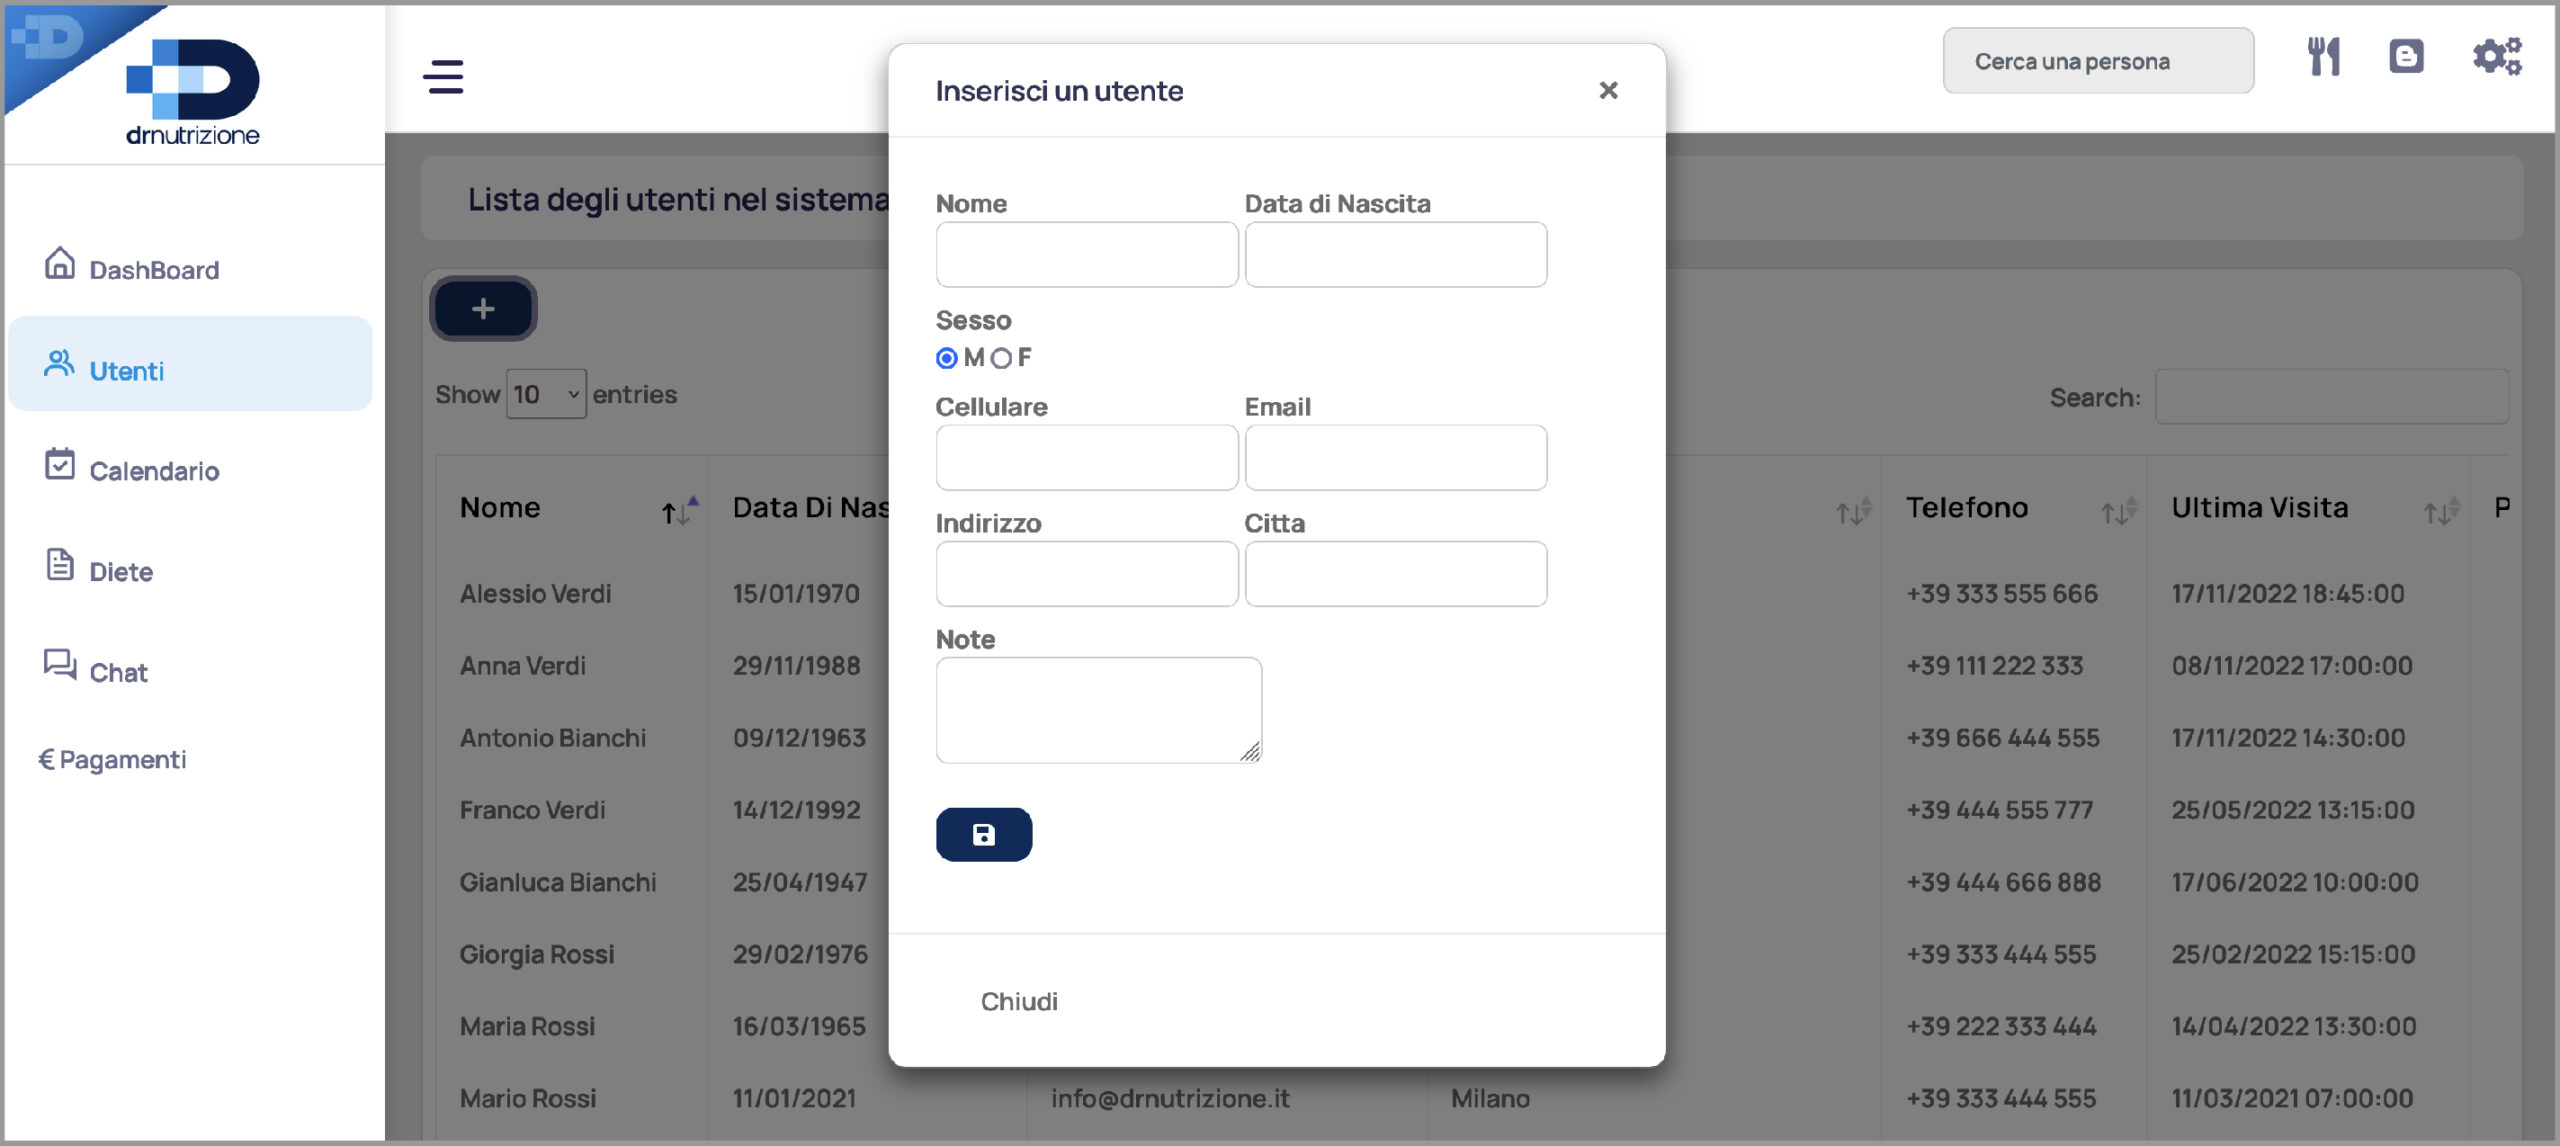Click the Milano city cell
2560x1146 pixels.
pos(1490,1098)
